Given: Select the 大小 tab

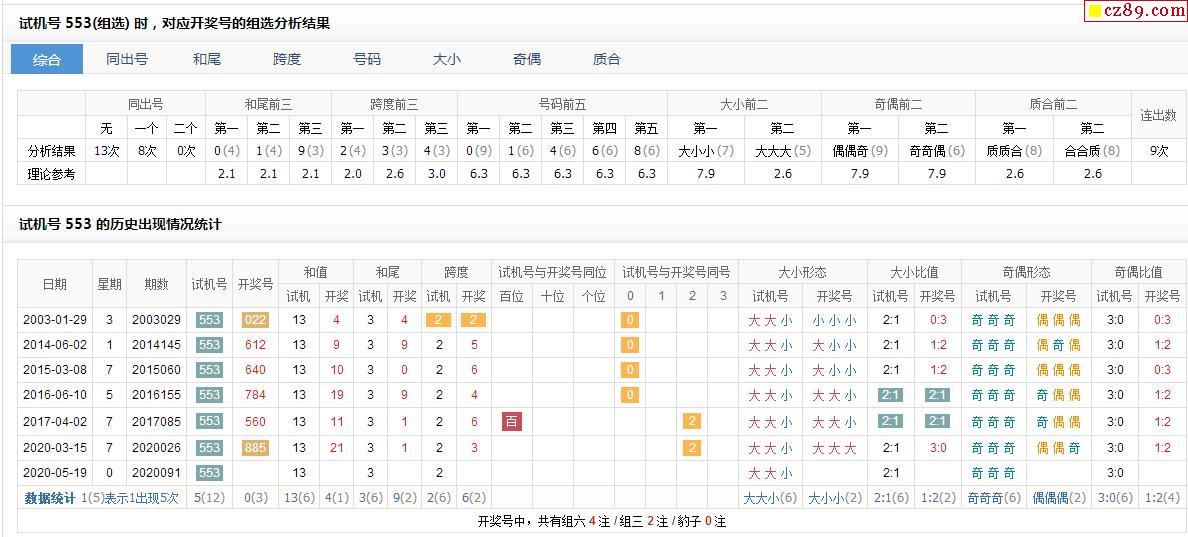Looking at the screenshot, I should coord(447,59).
